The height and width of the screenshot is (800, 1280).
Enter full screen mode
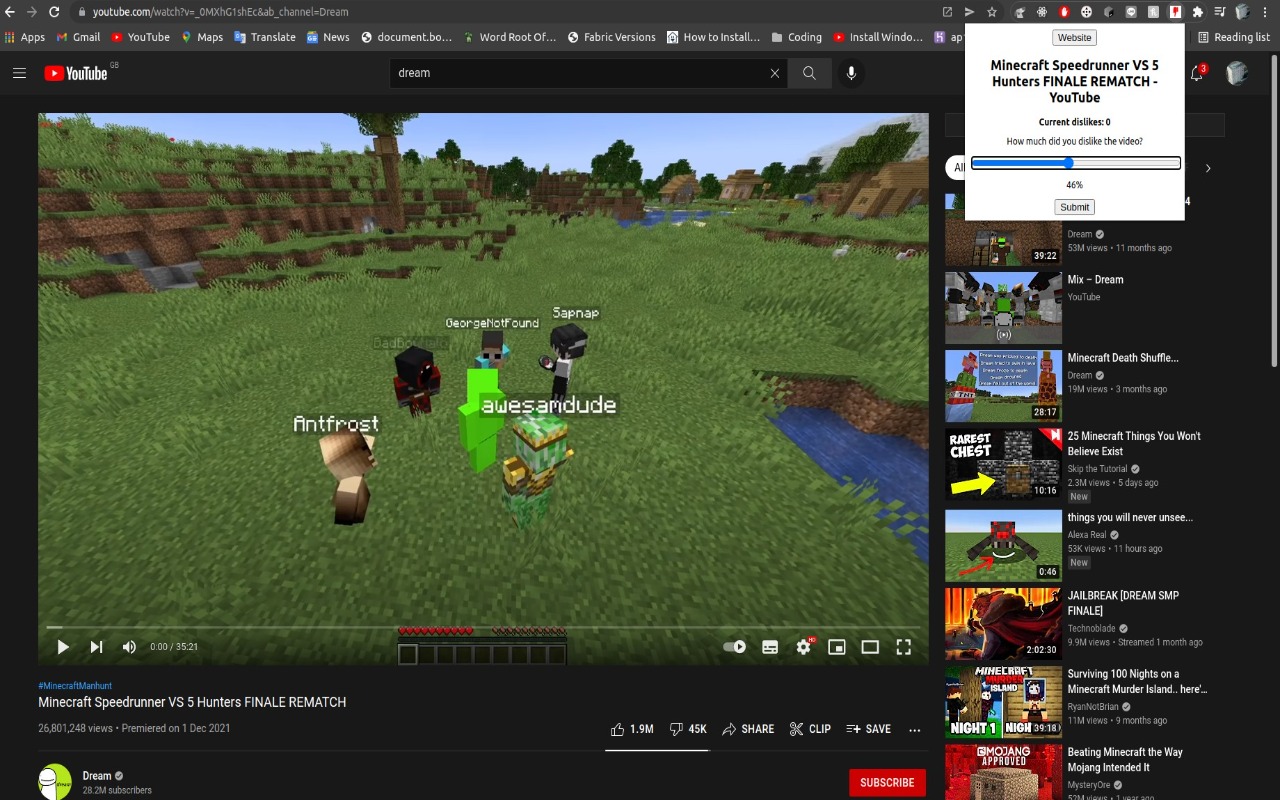904,647
